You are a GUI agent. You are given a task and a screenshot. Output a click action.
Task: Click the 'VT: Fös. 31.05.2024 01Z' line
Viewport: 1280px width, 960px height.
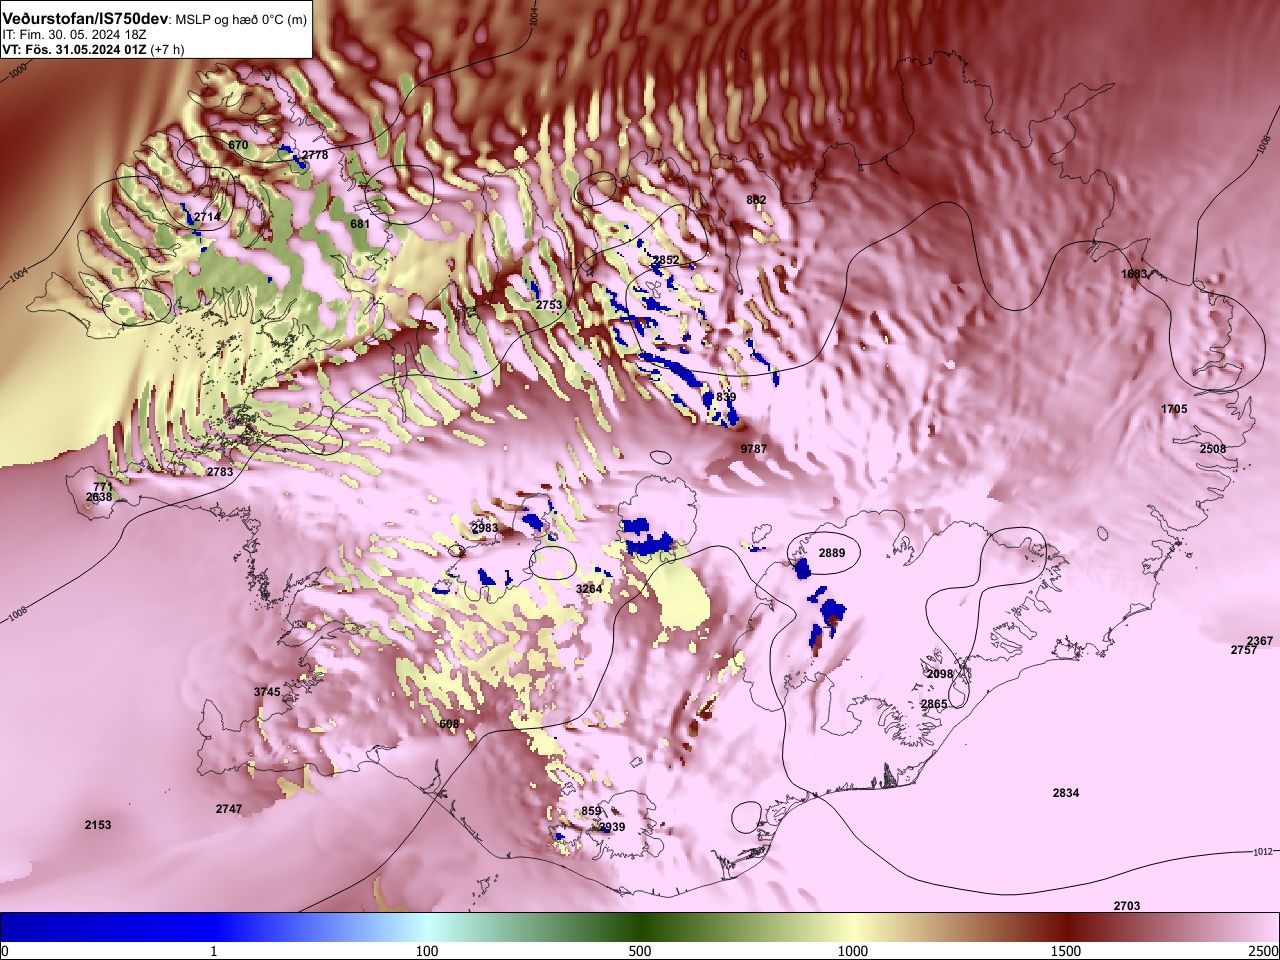74,49
